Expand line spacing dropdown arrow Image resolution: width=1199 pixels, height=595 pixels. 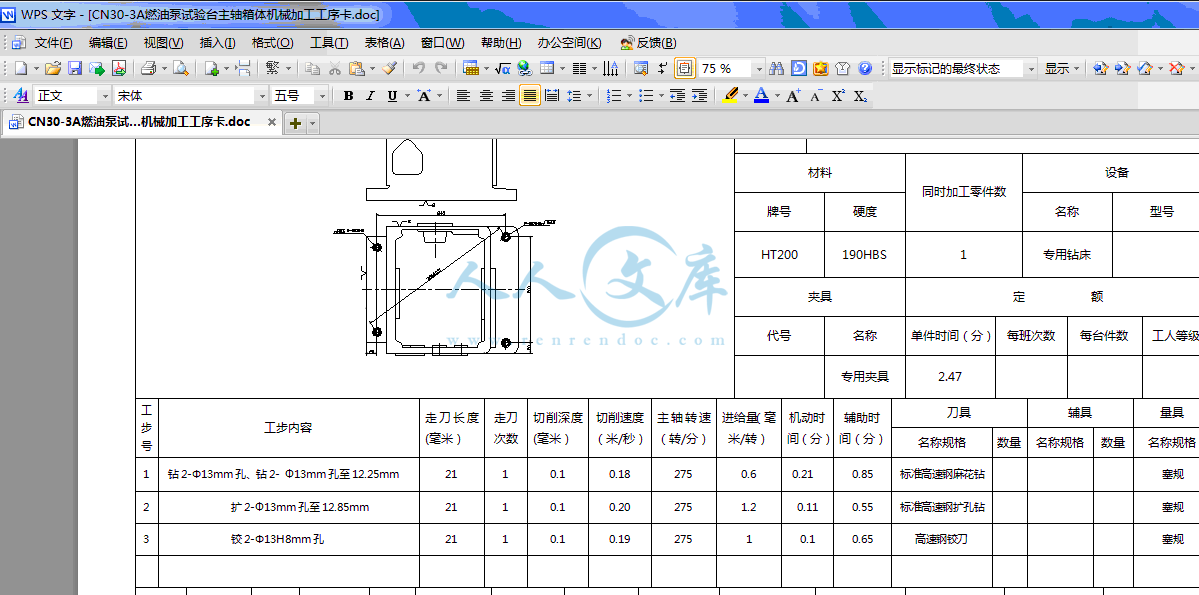[590, 96]
